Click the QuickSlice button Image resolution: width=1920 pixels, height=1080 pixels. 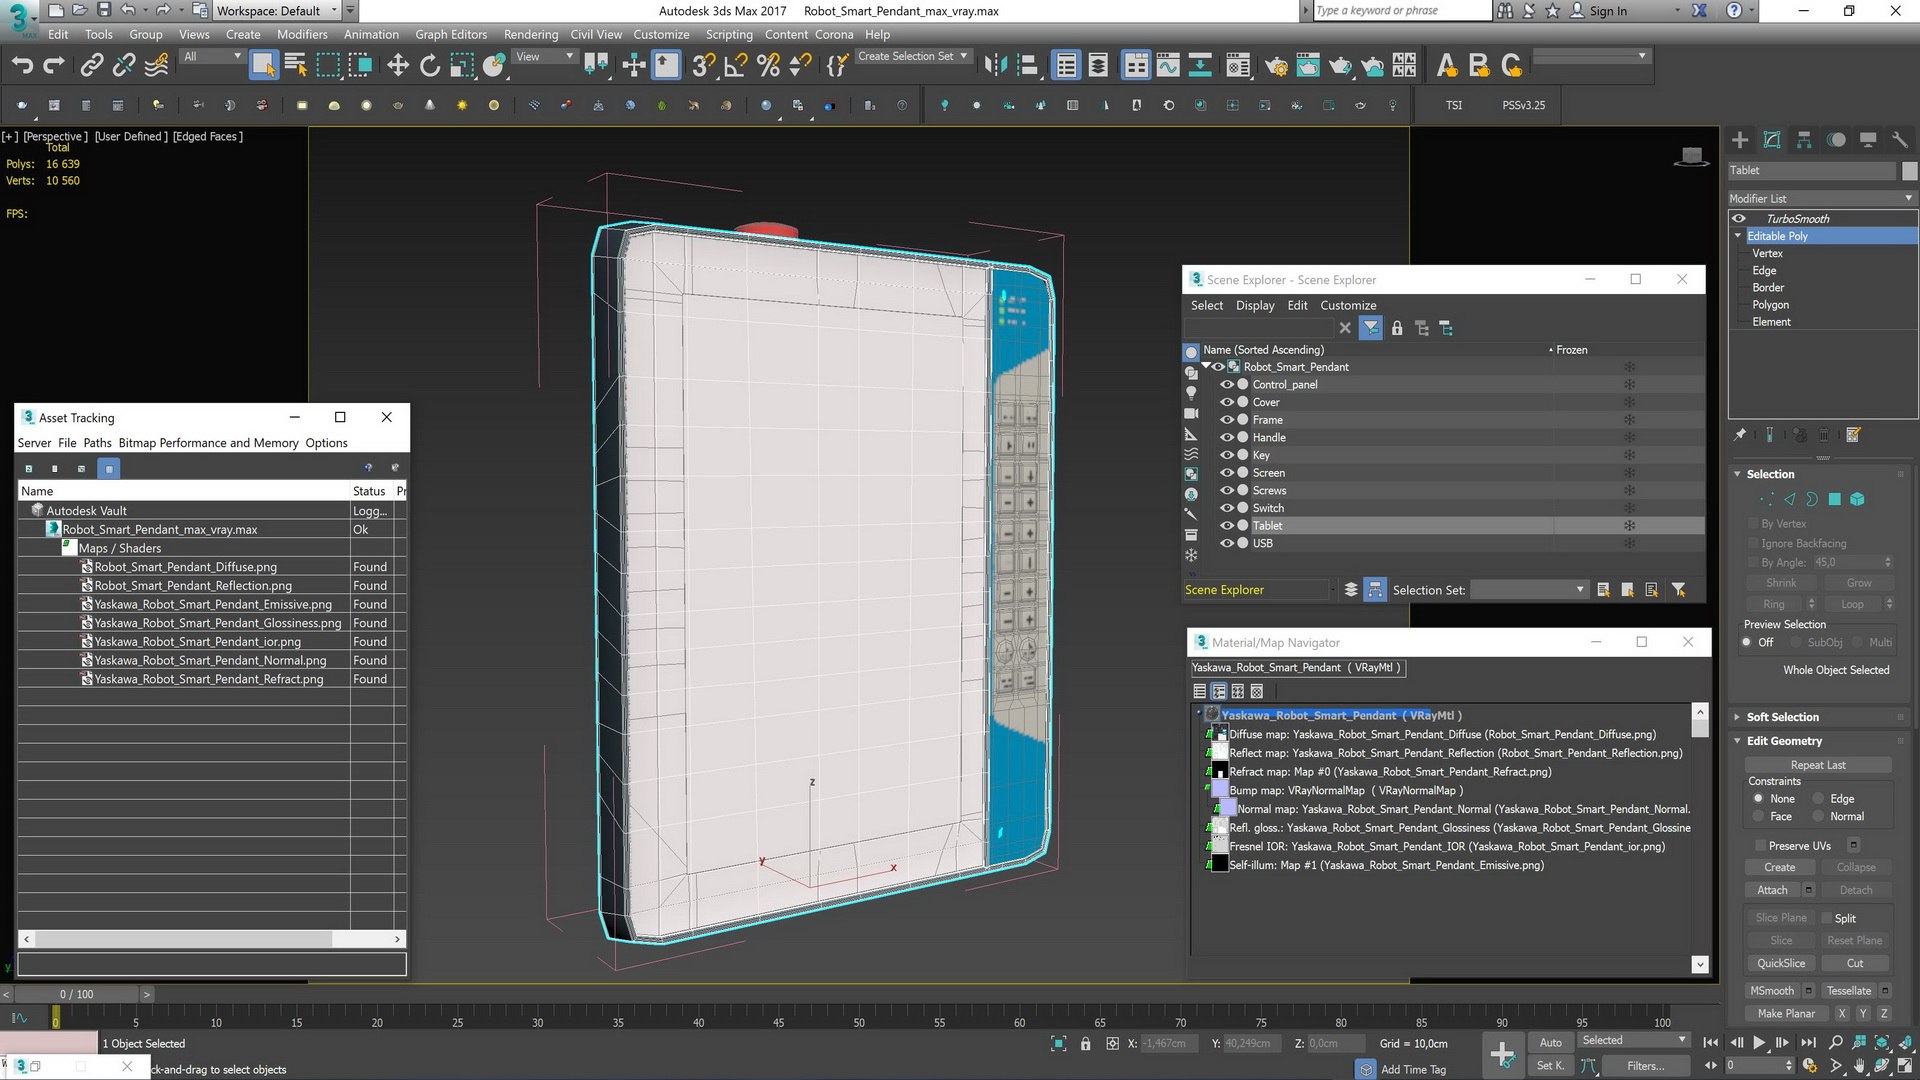tap(1781, 964)
